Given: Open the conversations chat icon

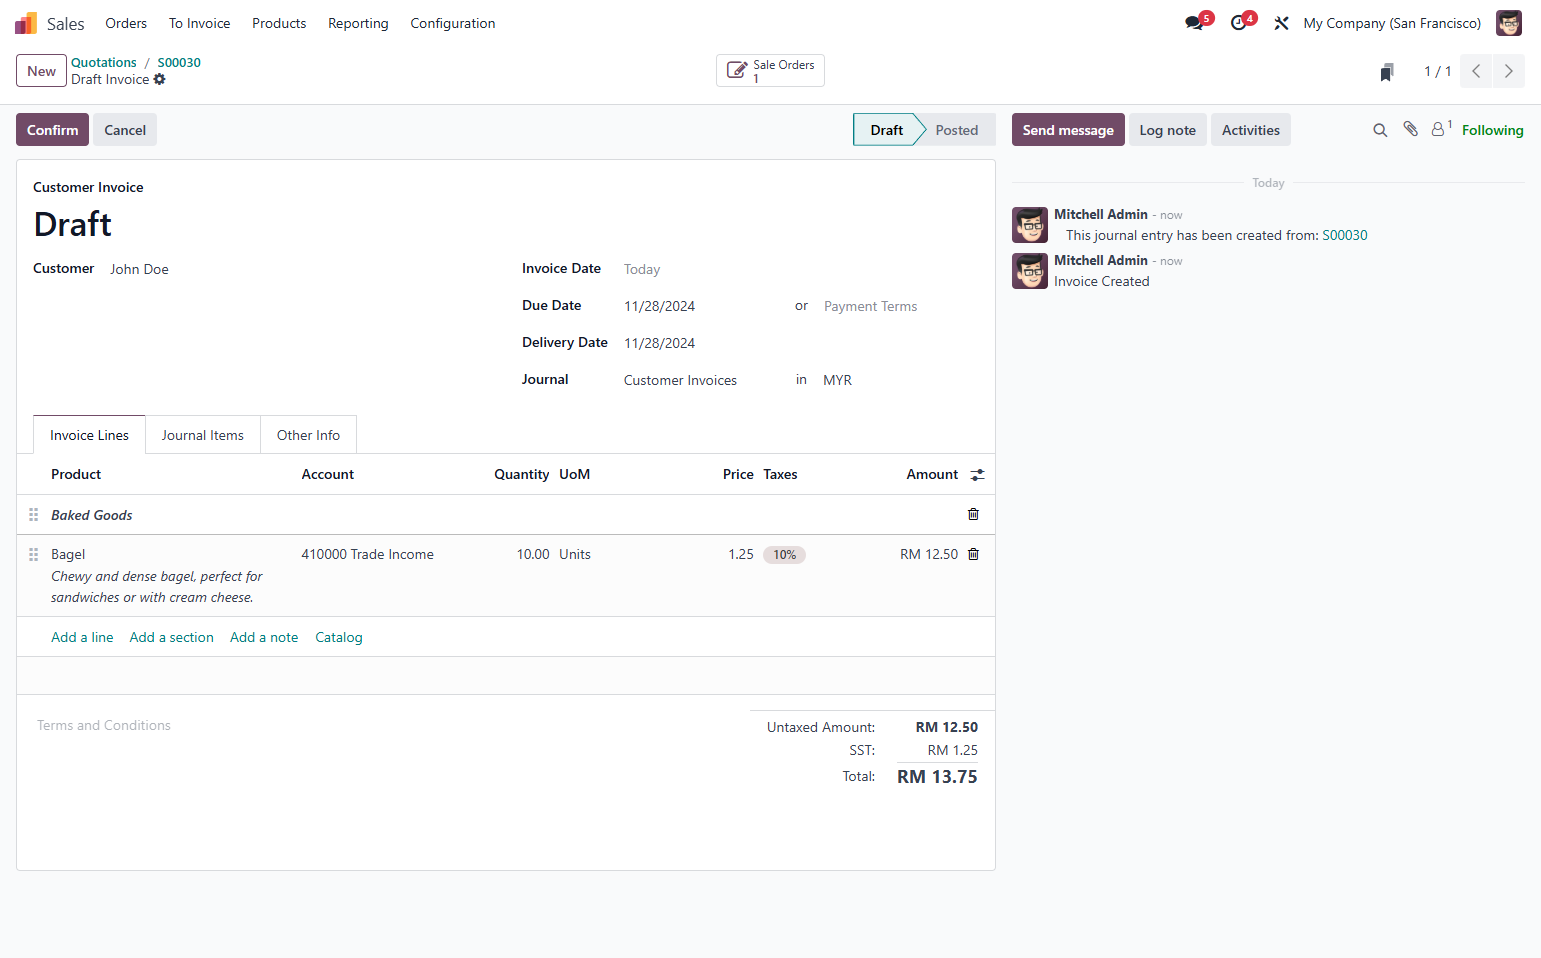Looking at the screenshot, I should click(1194, 23).
